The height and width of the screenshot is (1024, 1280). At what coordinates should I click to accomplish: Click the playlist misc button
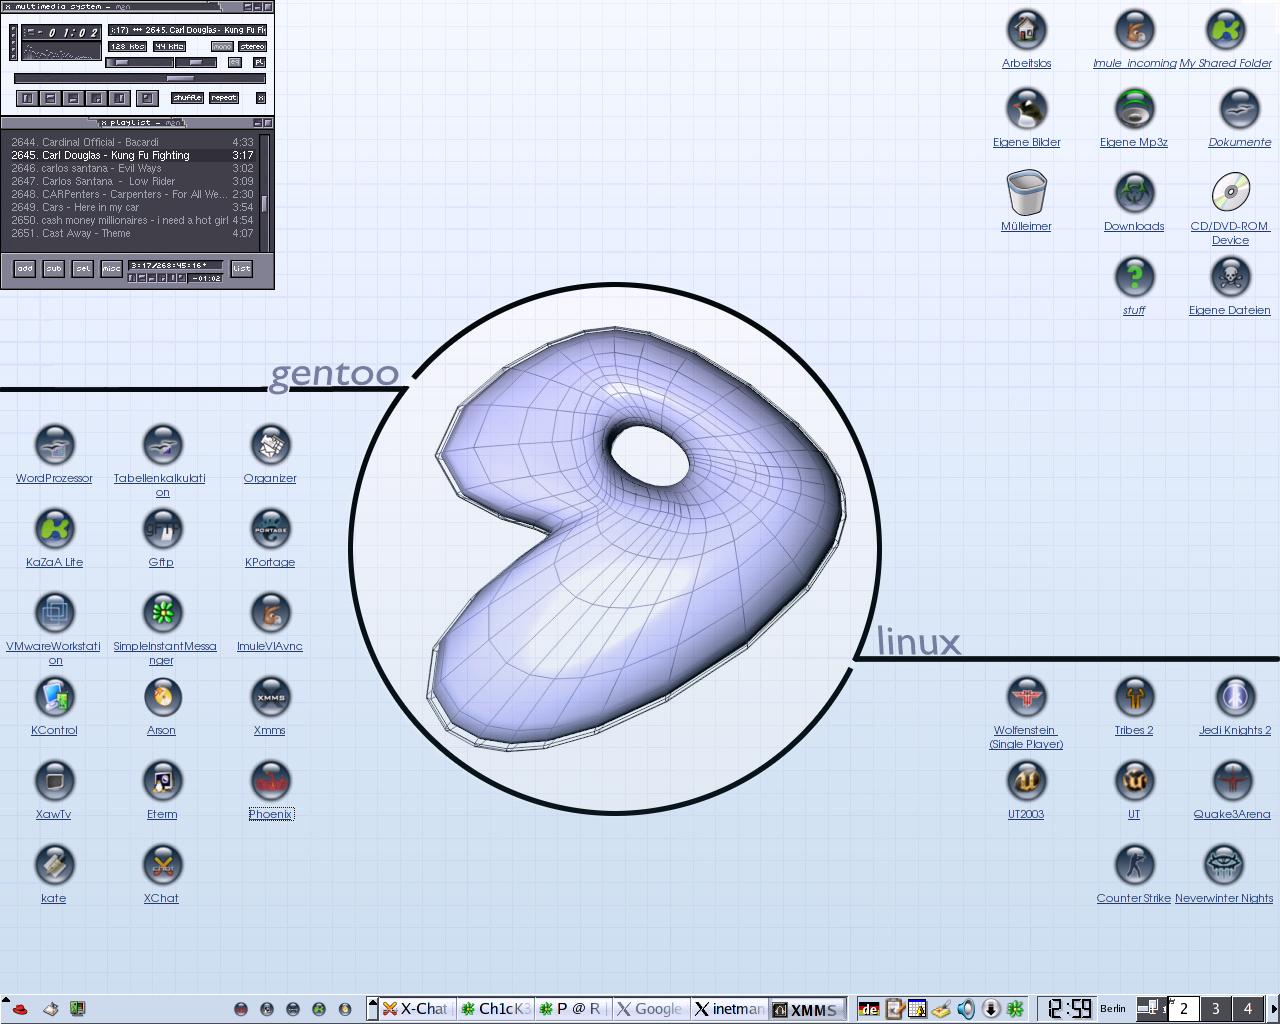[112, 268]
